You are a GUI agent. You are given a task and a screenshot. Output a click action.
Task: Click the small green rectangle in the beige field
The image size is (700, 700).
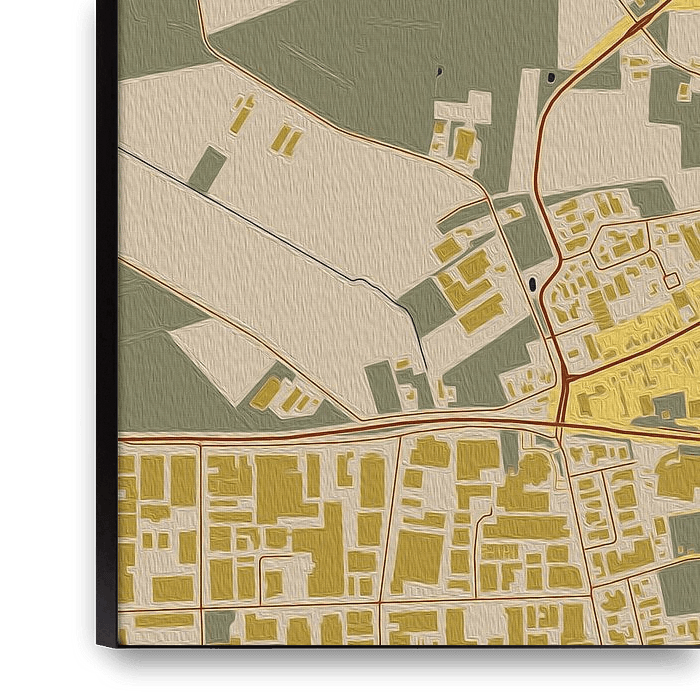point(207,169)
